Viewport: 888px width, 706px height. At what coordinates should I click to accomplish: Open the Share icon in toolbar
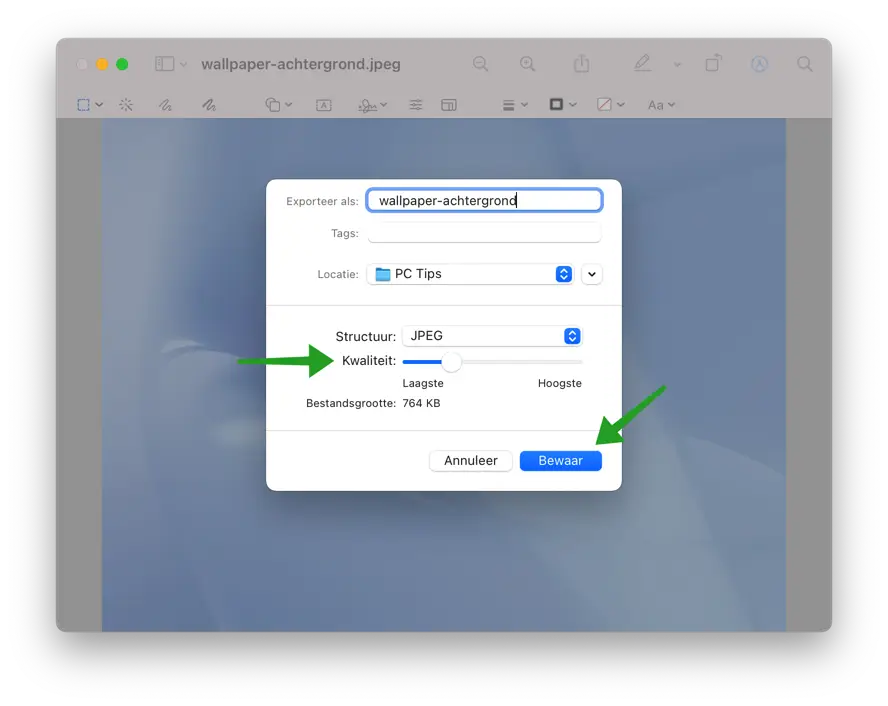[582, 63]
